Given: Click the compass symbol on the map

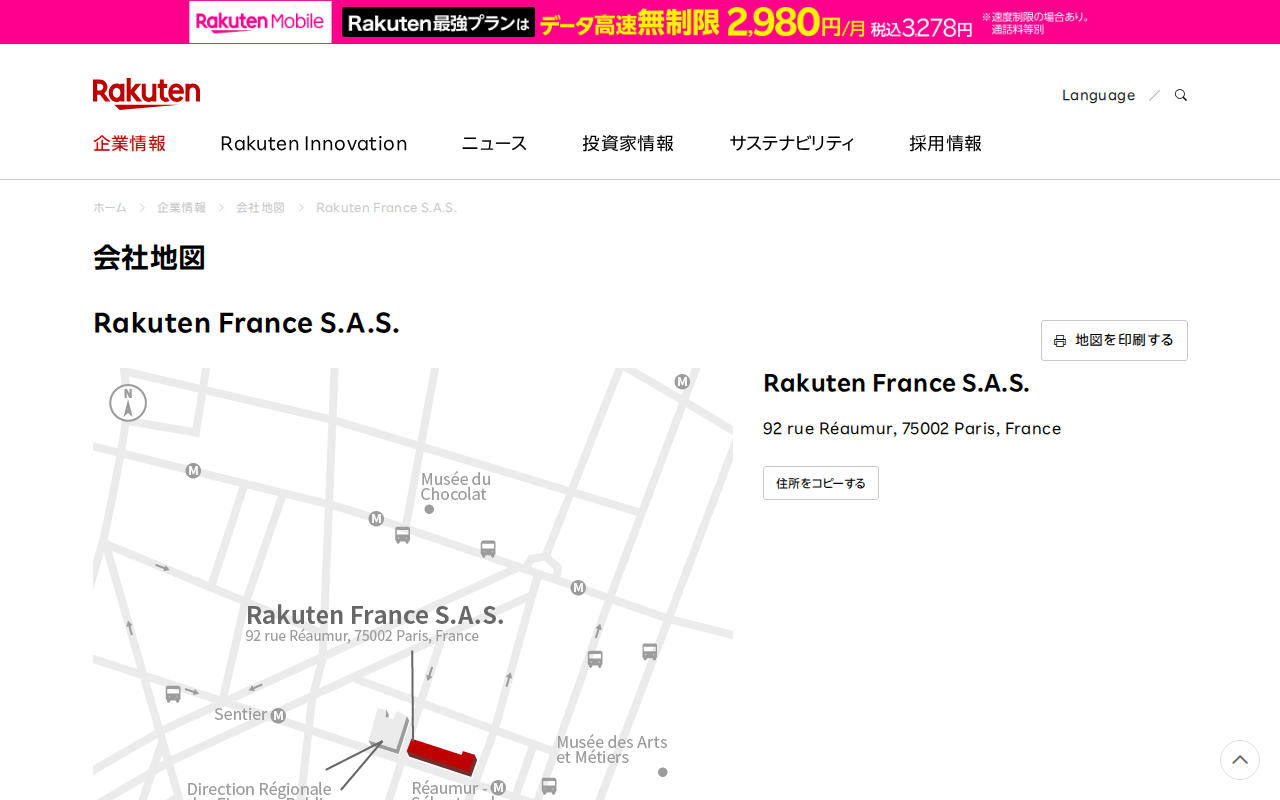Looking at the screenshot, I should tap(127, 404).
